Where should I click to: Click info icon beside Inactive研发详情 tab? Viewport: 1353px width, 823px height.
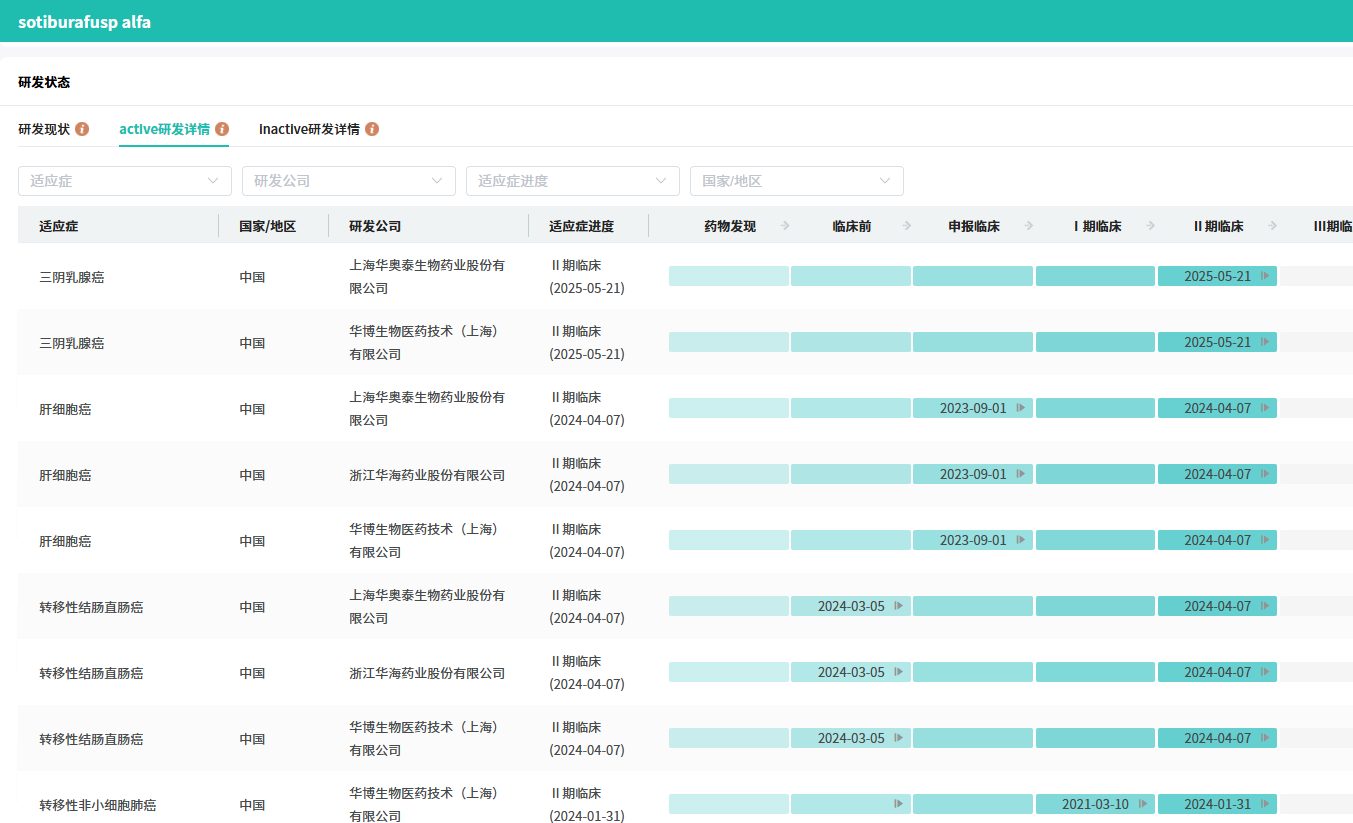point(372,129)
